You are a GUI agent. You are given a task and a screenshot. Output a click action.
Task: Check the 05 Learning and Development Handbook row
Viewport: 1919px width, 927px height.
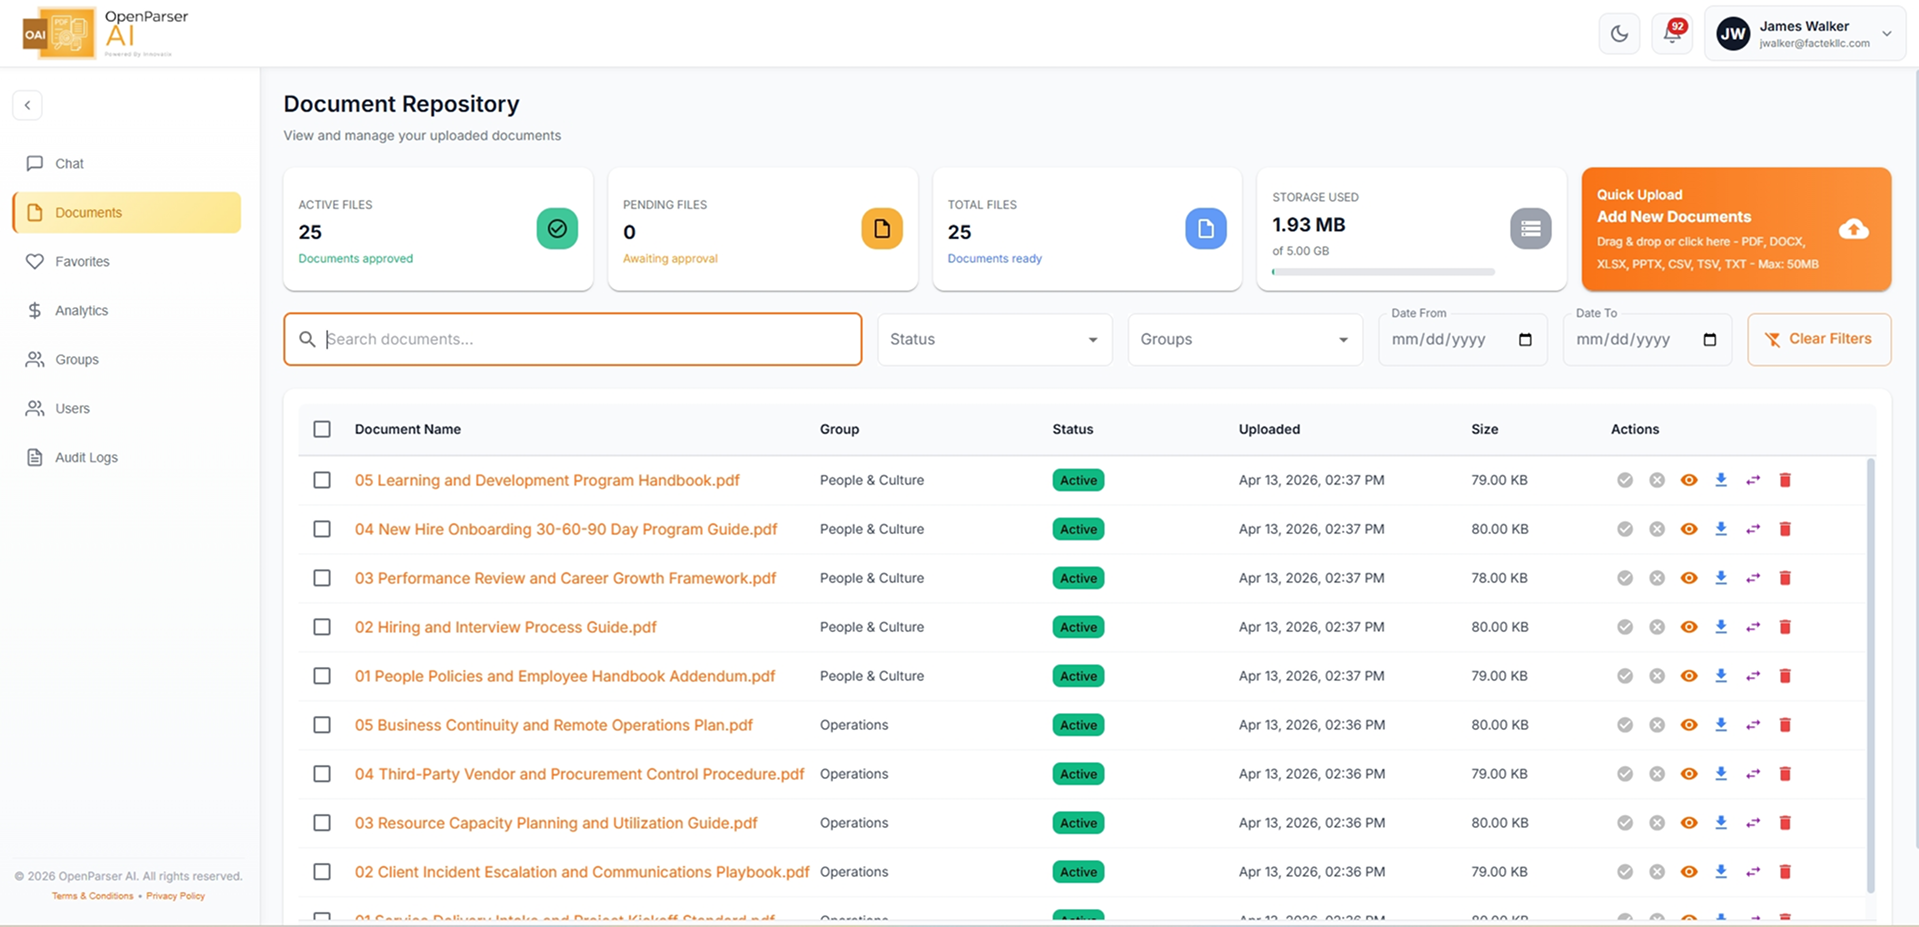(x=322, y=480)
